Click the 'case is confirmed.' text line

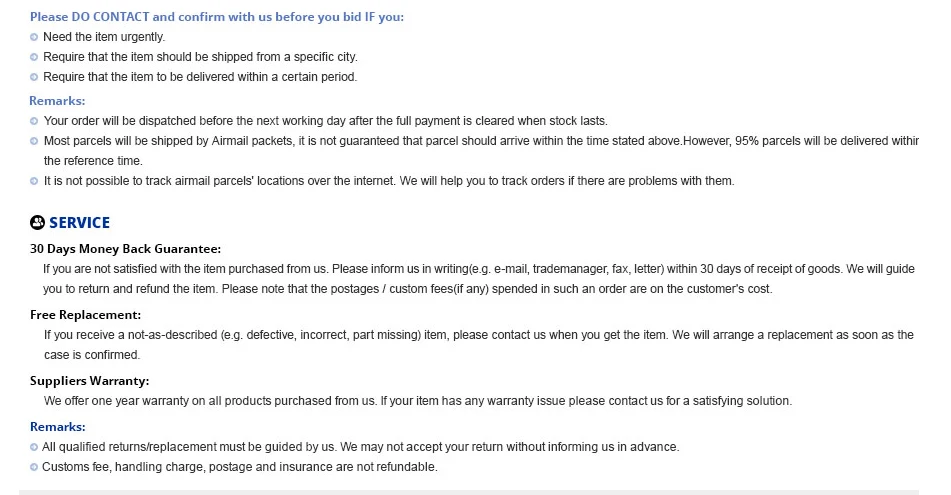92,355
